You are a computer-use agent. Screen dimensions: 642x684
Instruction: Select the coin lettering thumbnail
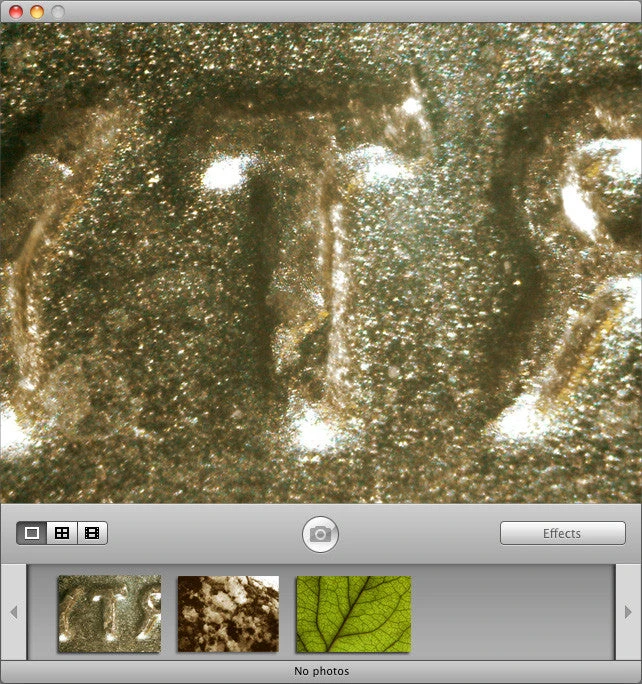point(109,613)
